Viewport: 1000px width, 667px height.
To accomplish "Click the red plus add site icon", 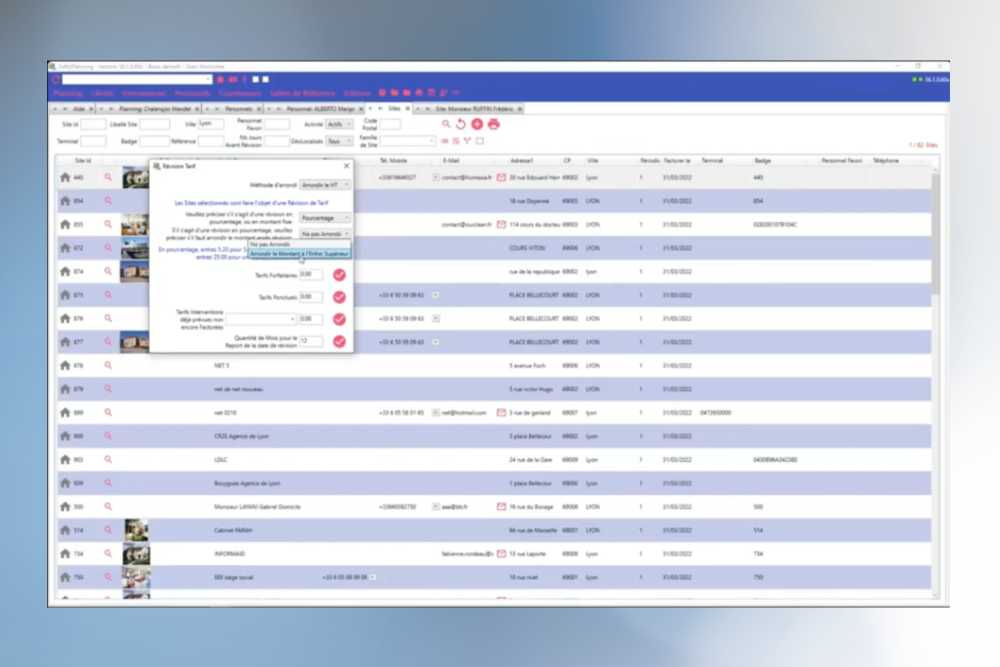I will click(x=477, y=124).
